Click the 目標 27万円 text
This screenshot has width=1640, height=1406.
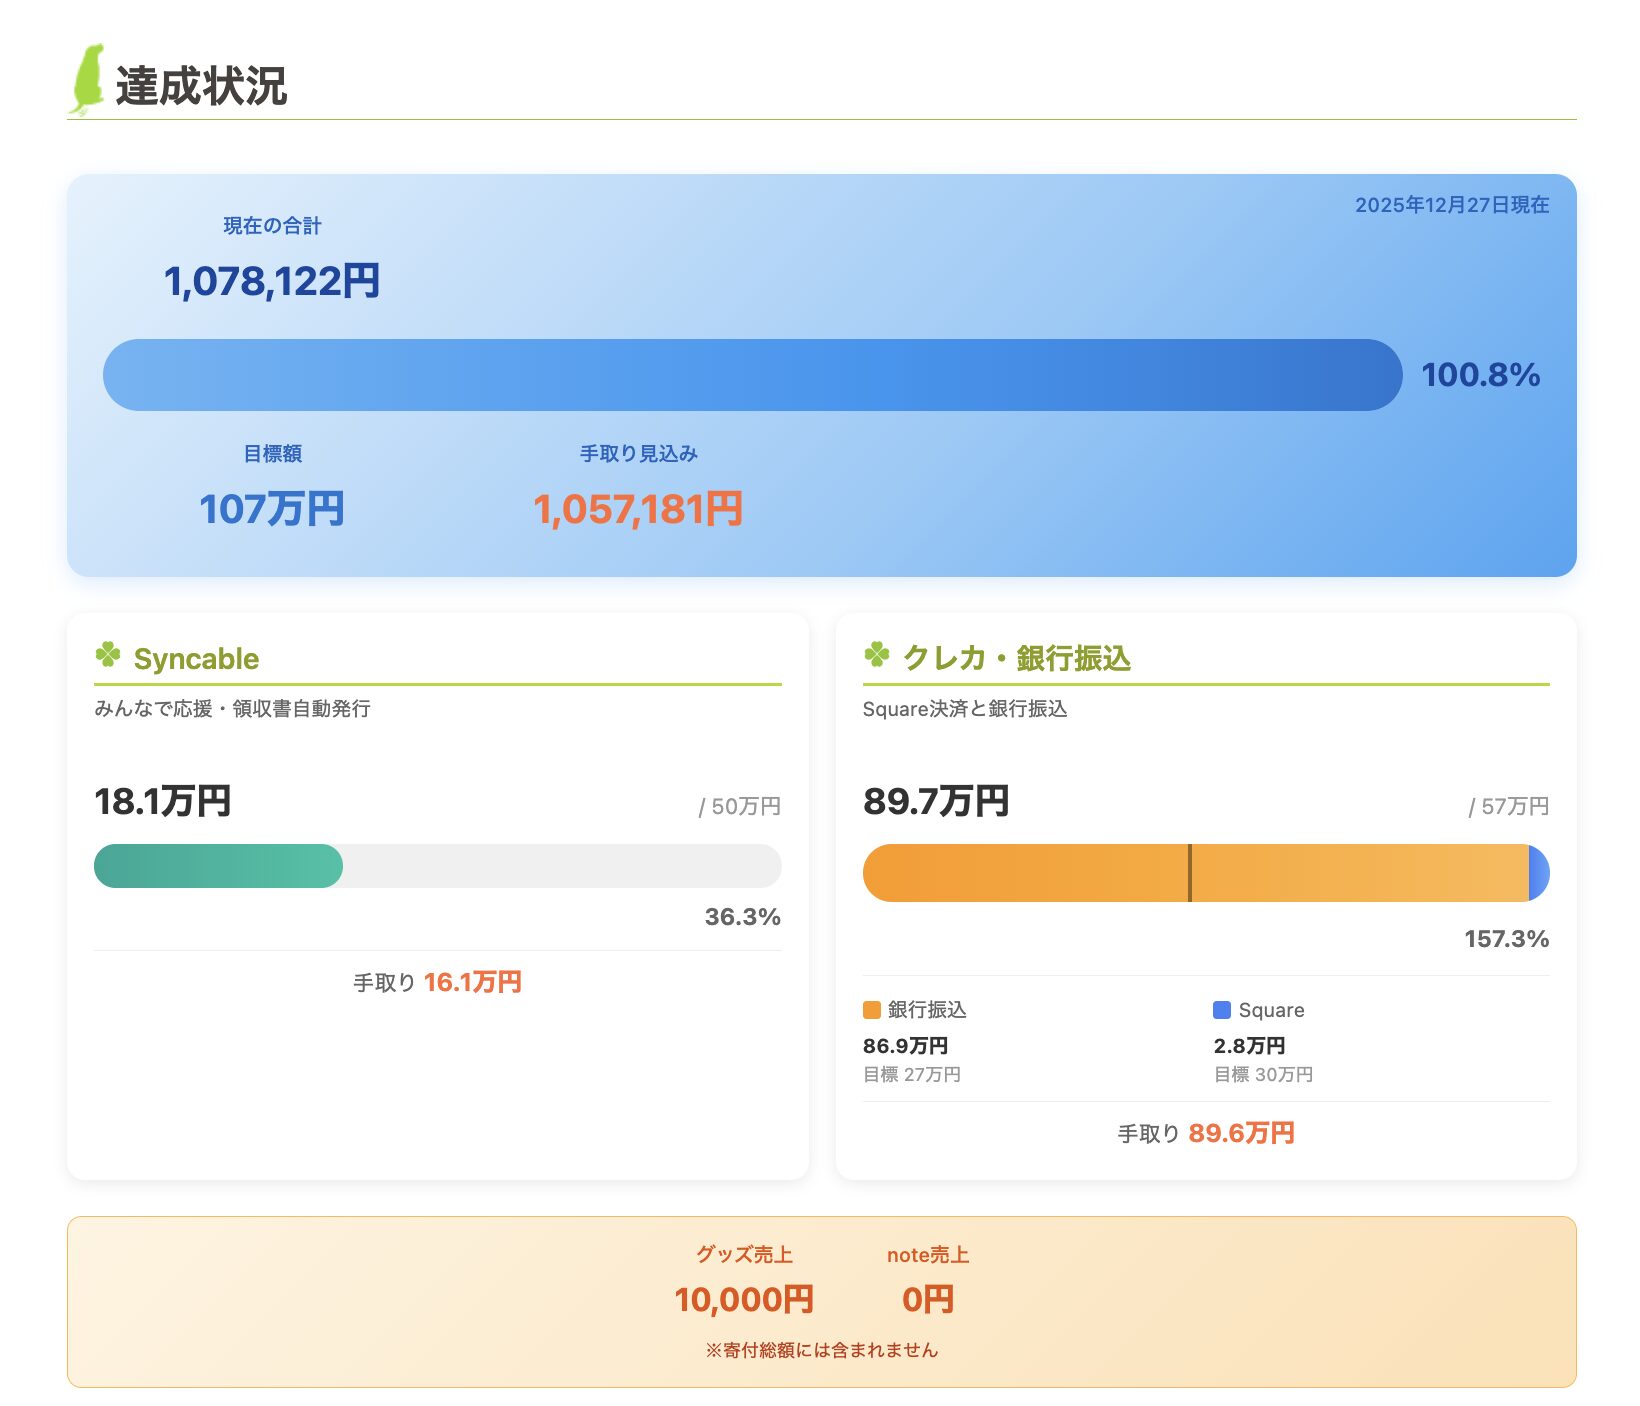click(x=912, y=1075)
